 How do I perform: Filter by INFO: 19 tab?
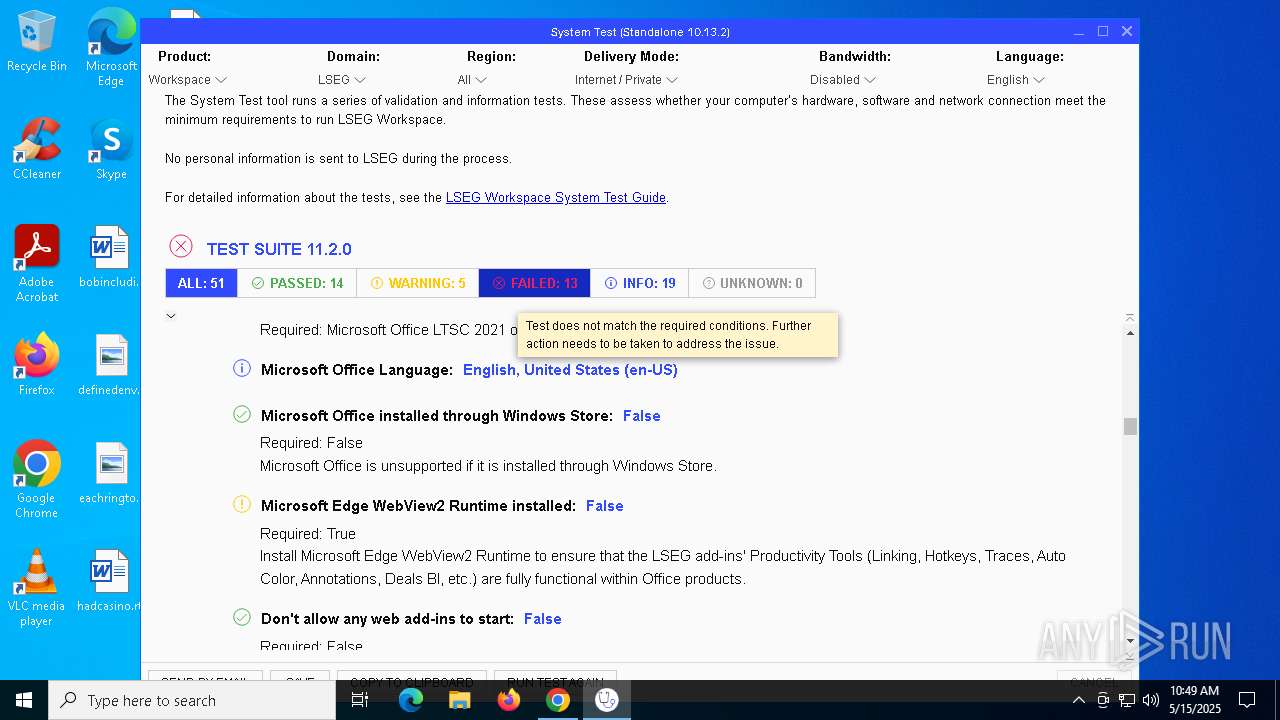coord(639,283)
